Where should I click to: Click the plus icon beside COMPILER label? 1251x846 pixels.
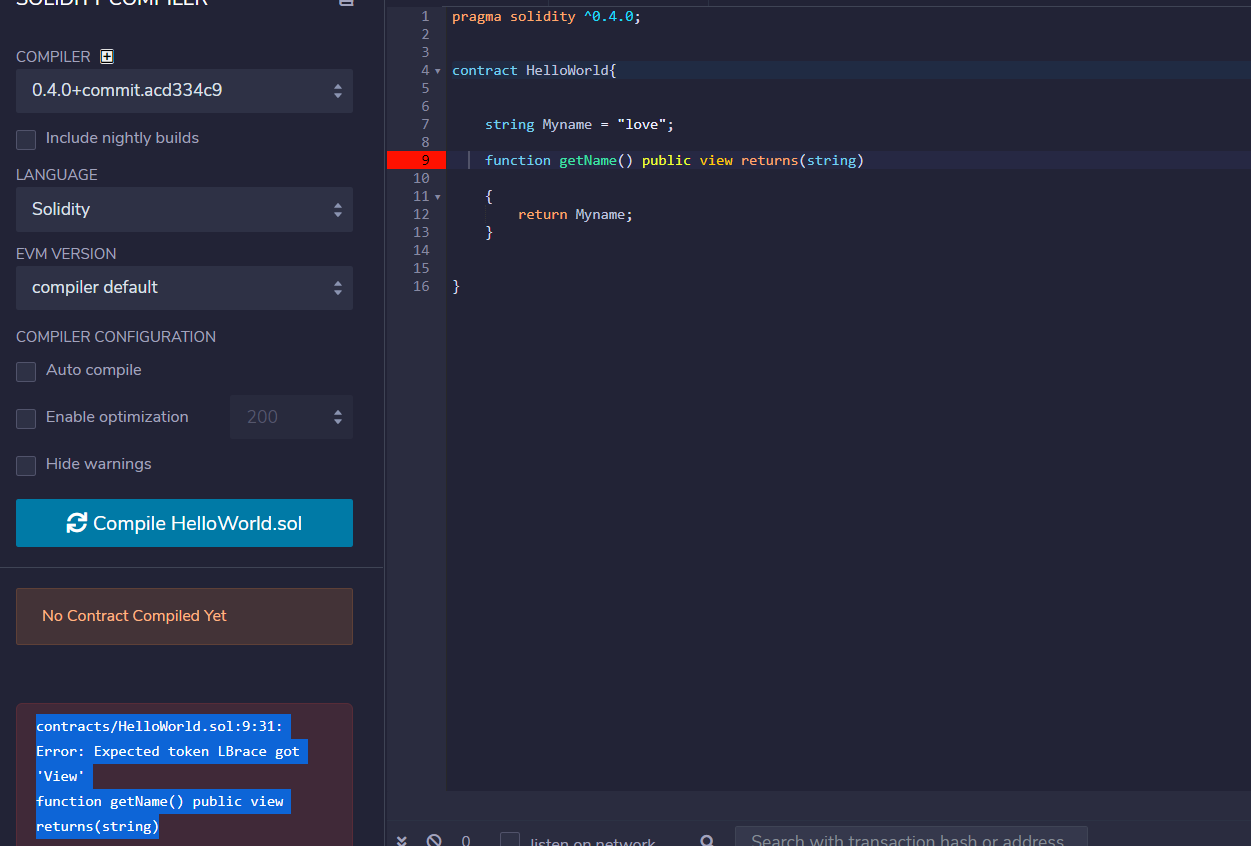[106, 56]
